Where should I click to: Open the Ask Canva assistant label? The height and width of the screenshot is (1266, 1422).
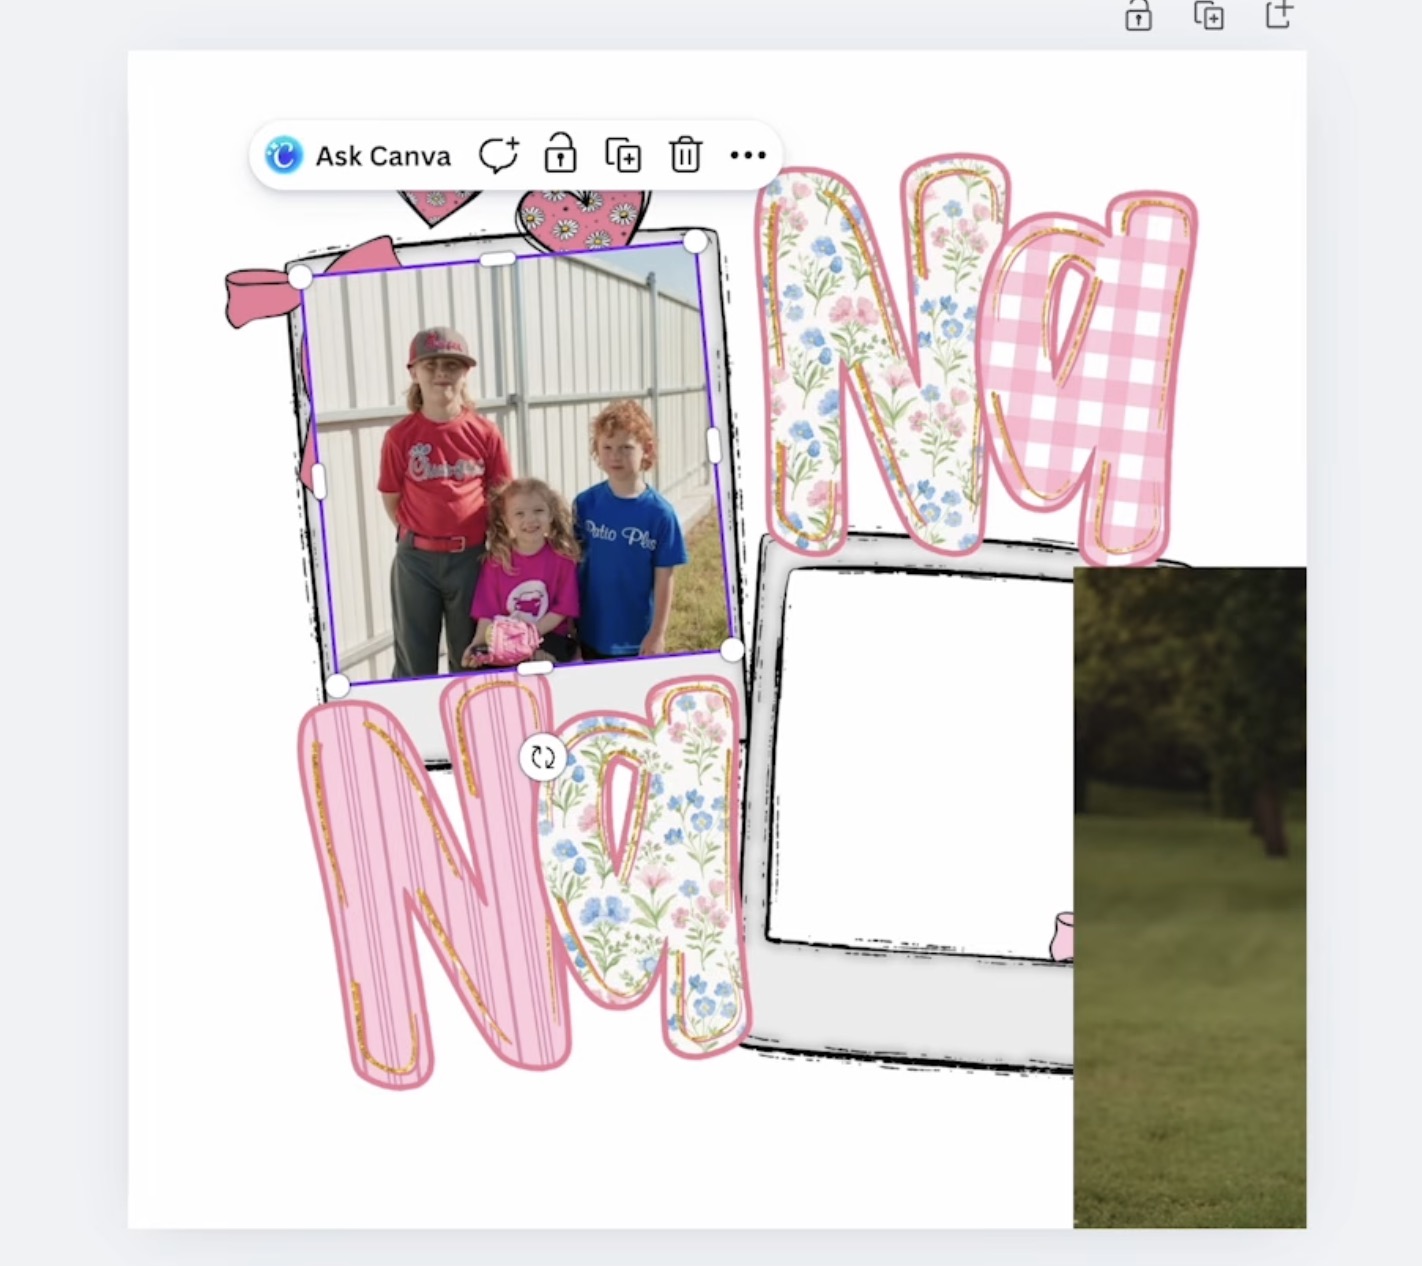coord(383,156)
